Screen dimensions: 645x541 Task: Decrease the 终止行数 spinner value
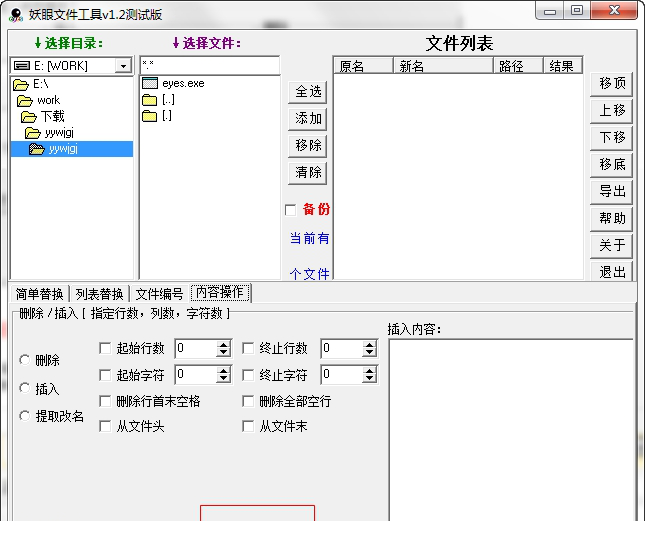pyautogui.click(x=369, y=353)
